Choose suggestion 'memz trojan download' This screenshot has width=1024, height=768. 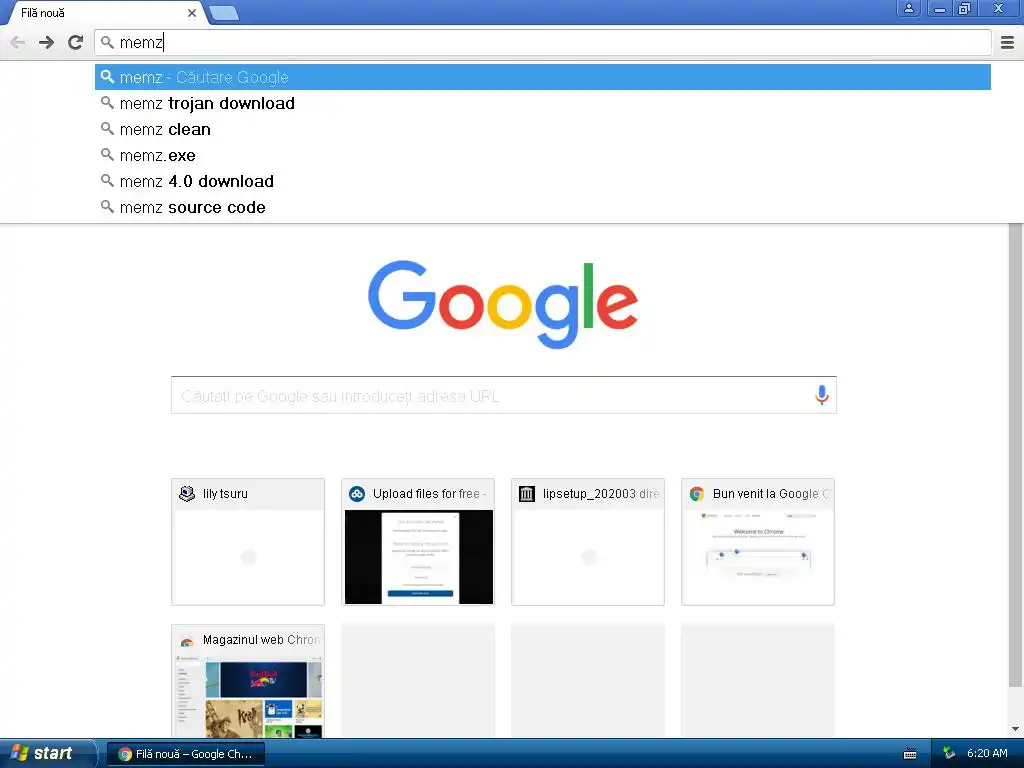(x=543, y=103)
